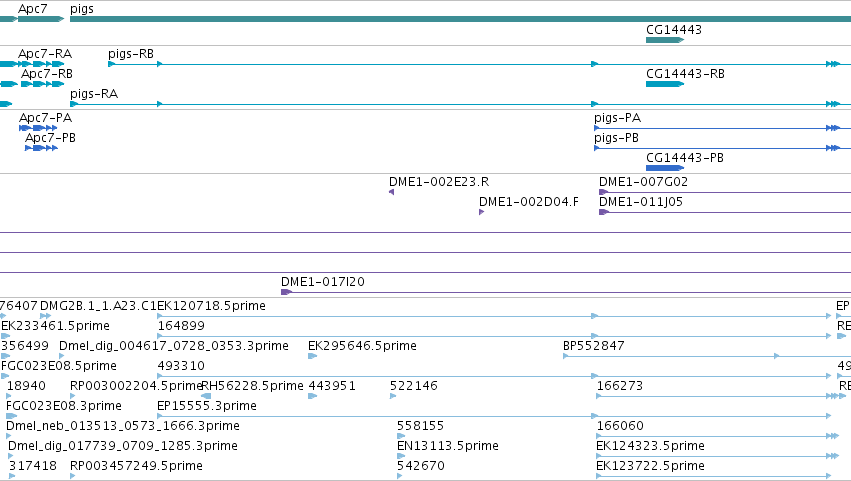The image size is (851, 481).
Task: Select EST Dmel_neb_013513_0573_1666.3prime
Action: coord(123,426)
